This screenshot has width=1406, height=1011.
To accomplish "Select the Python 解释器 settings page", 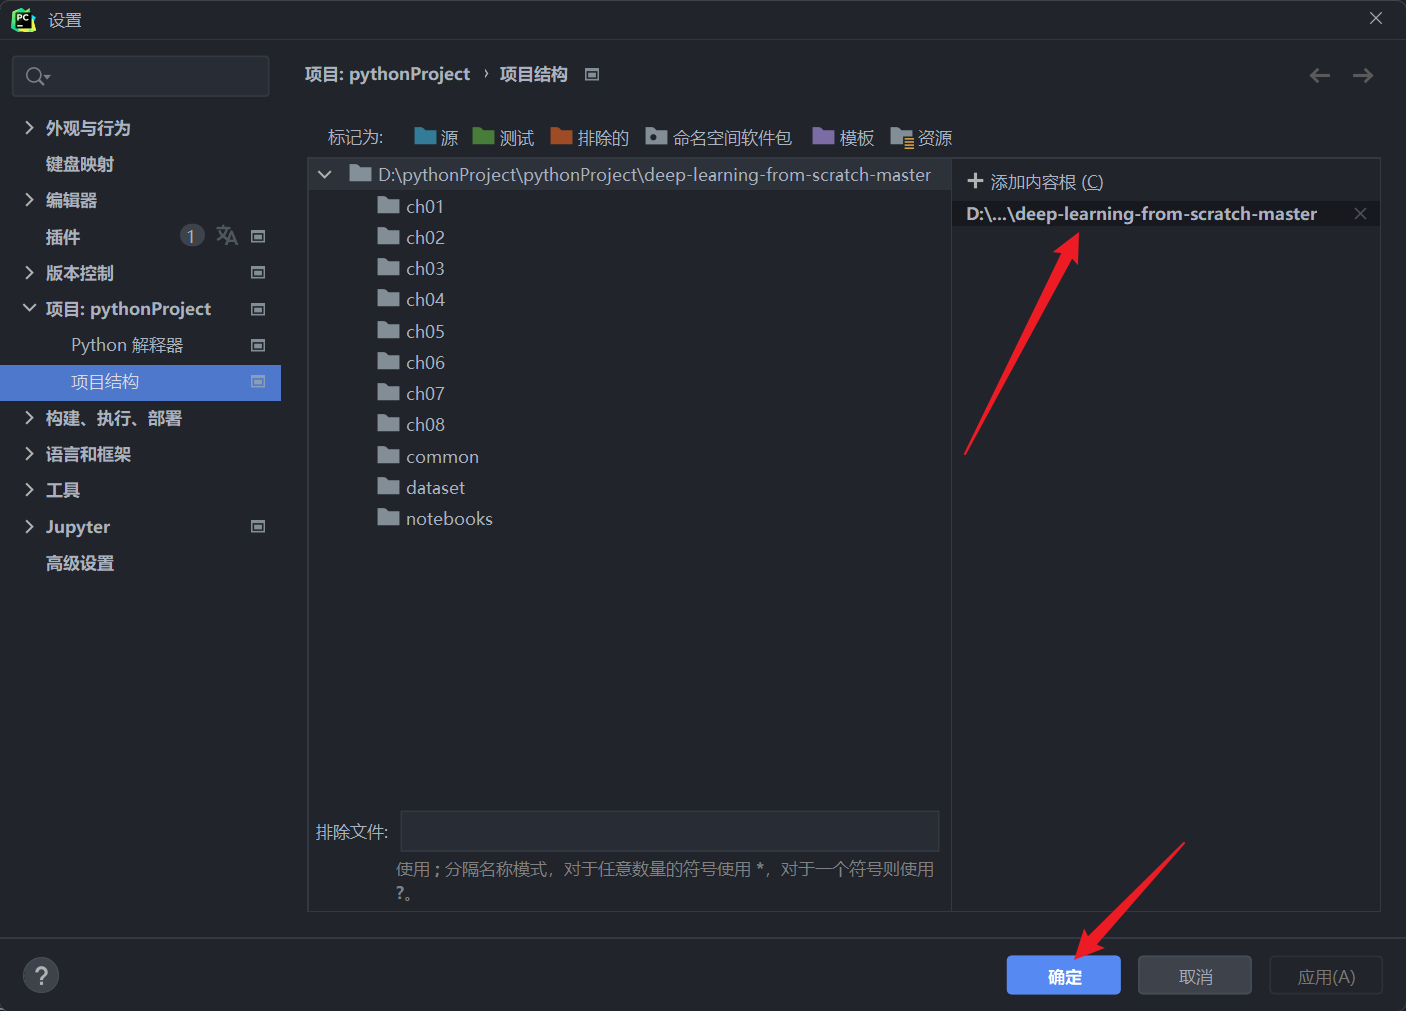I will click(127, 345).
